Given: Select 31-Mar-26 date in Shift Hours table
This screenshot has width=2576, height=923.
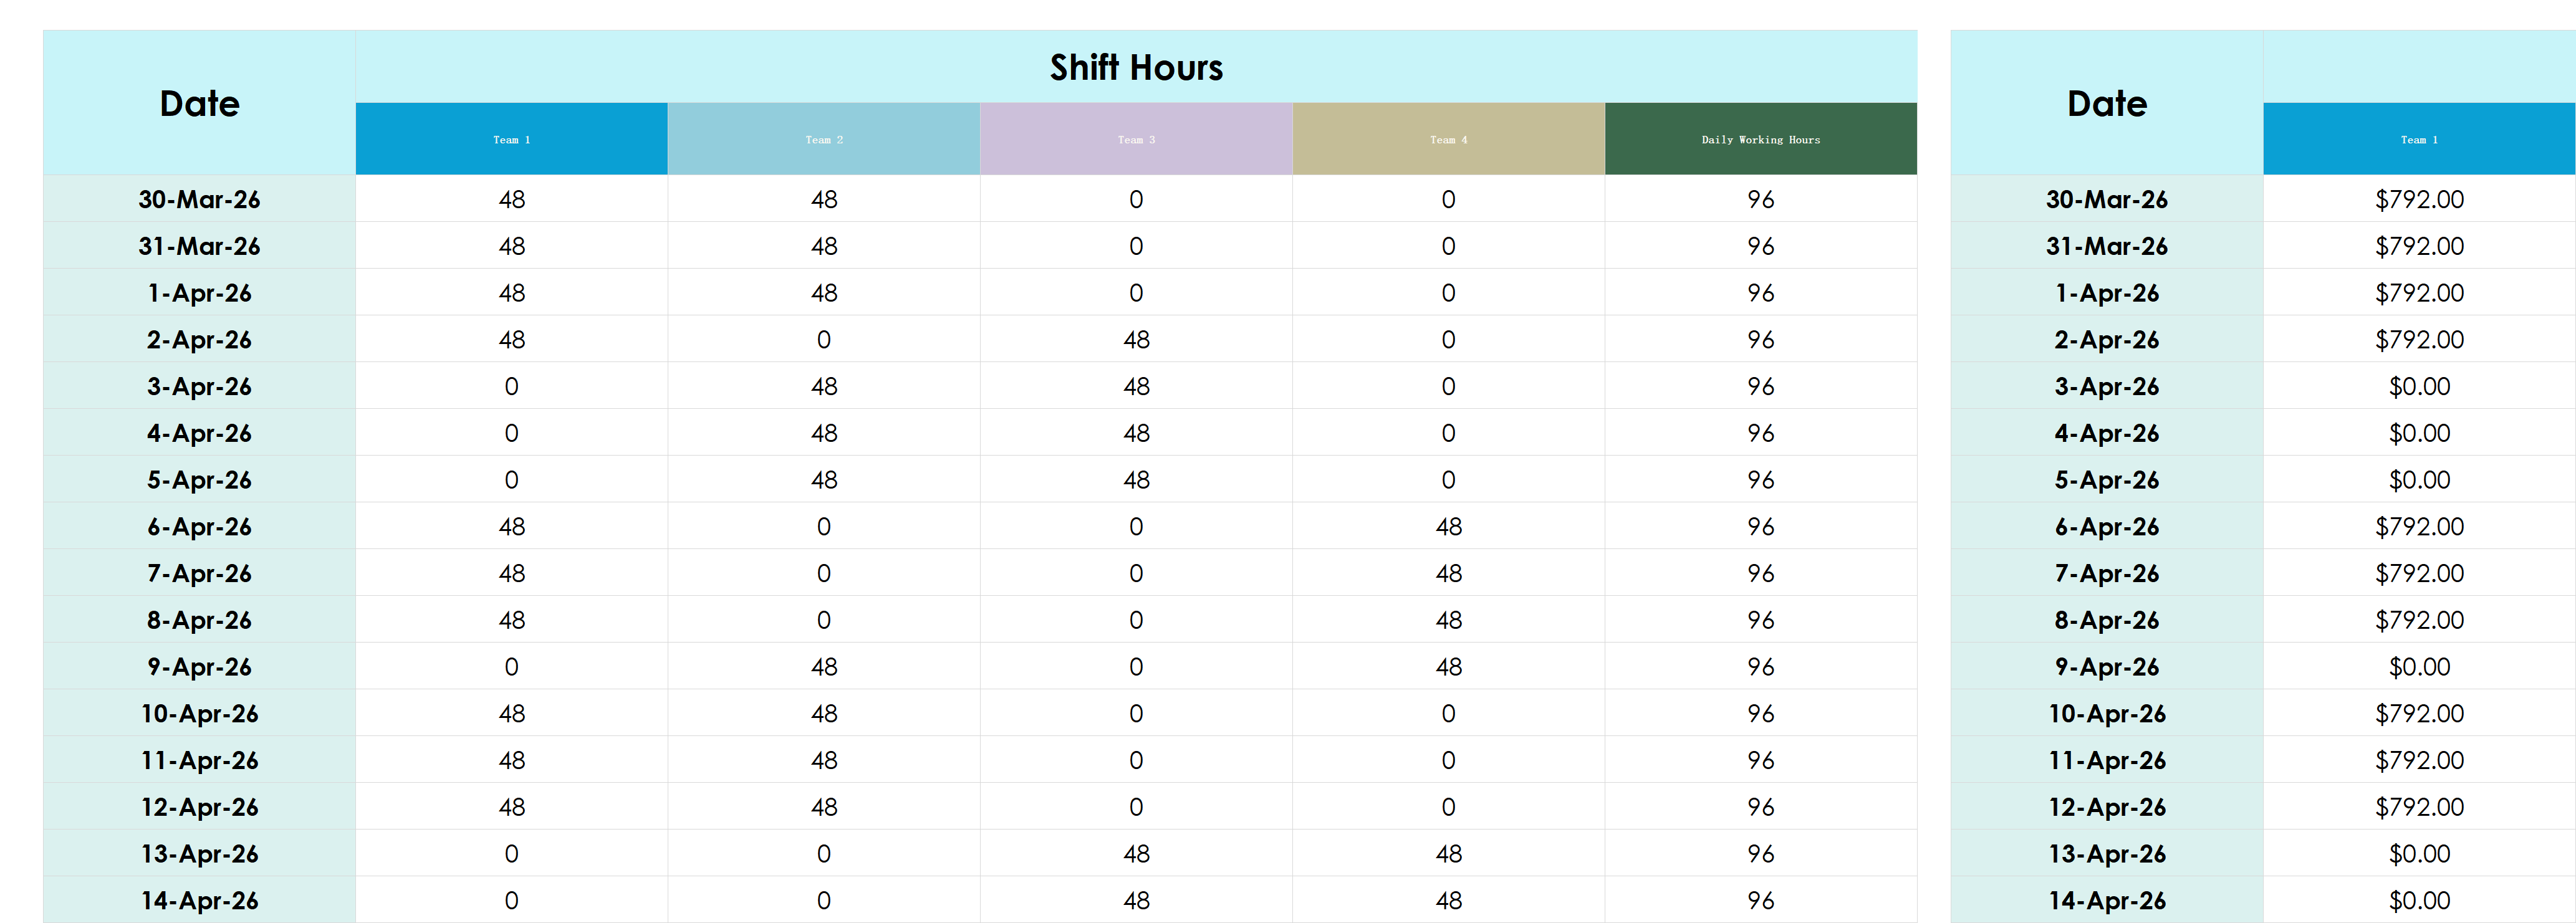Looking at the screenshot, I should pyautogui.click(x=199, y=246).
